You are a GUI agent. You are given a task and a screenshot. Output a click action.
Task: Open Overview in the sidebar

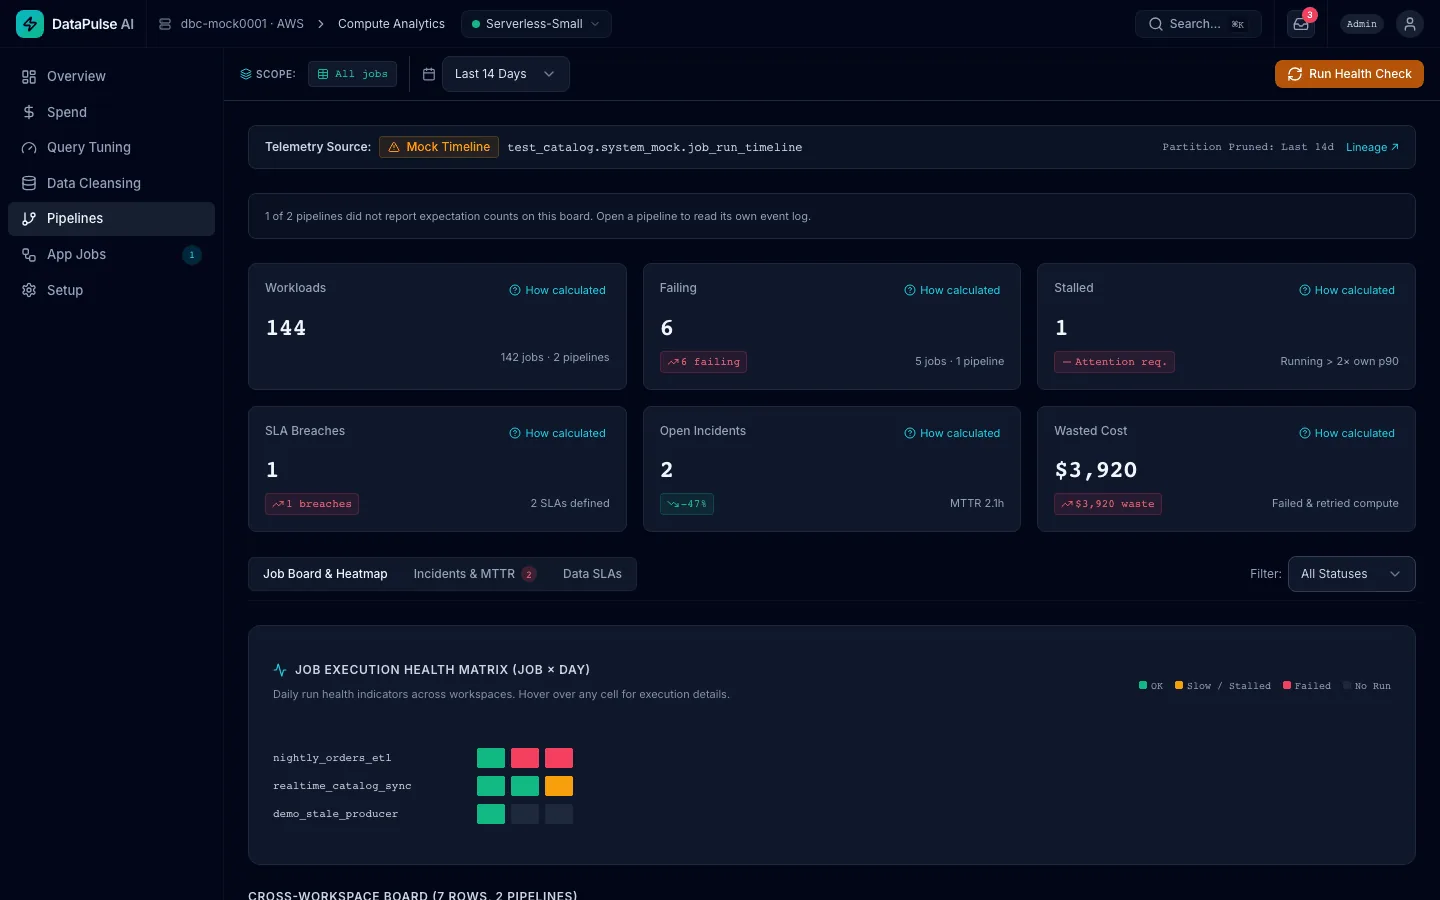click(111, 77)
